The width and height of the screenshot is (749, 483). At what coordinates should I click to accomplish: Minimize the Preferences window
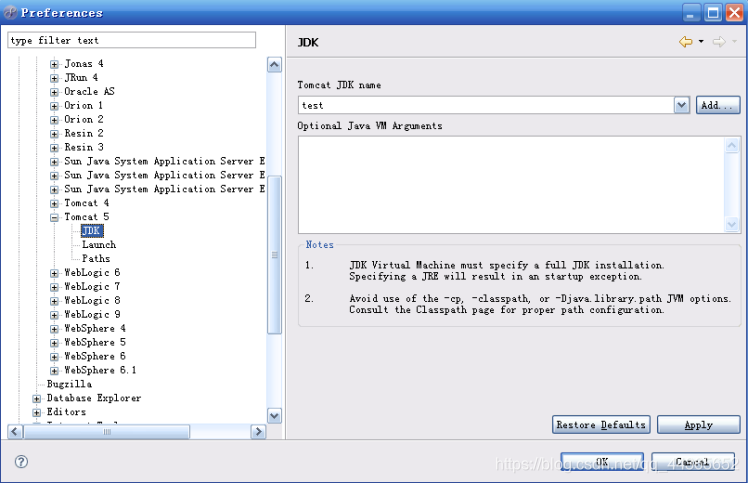point(690,13)
